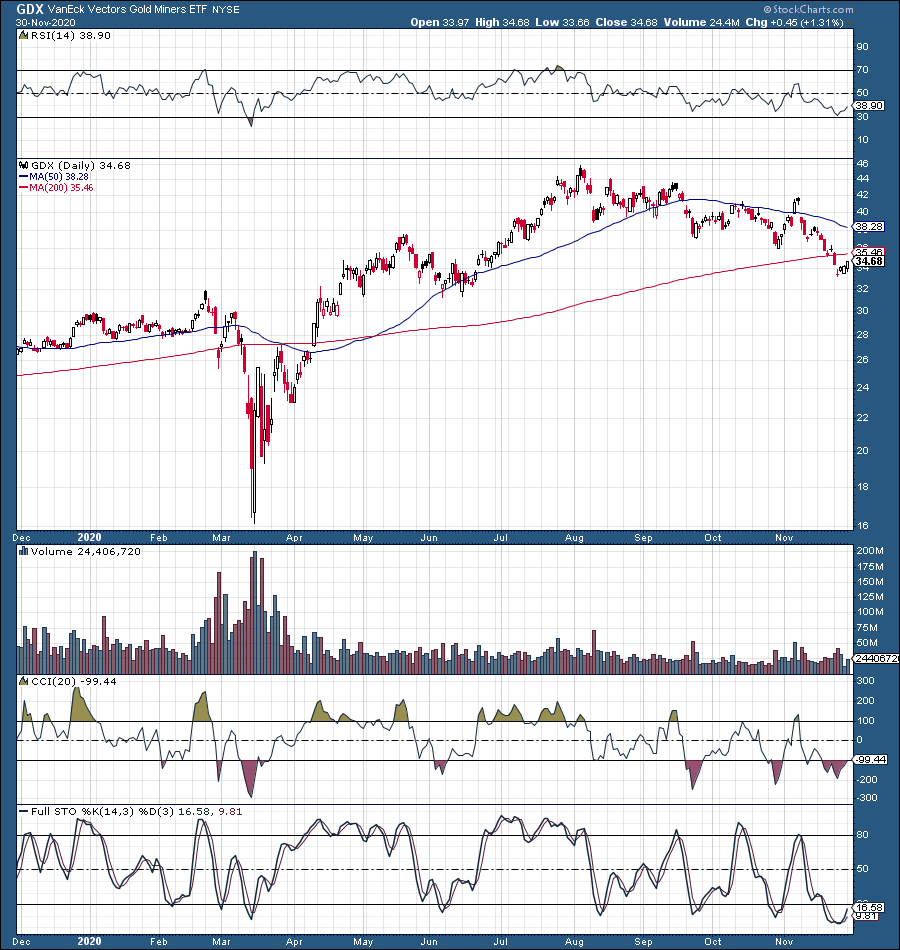Click the Volume 24.4M header value
900x950 pixels.
point(701,22)
